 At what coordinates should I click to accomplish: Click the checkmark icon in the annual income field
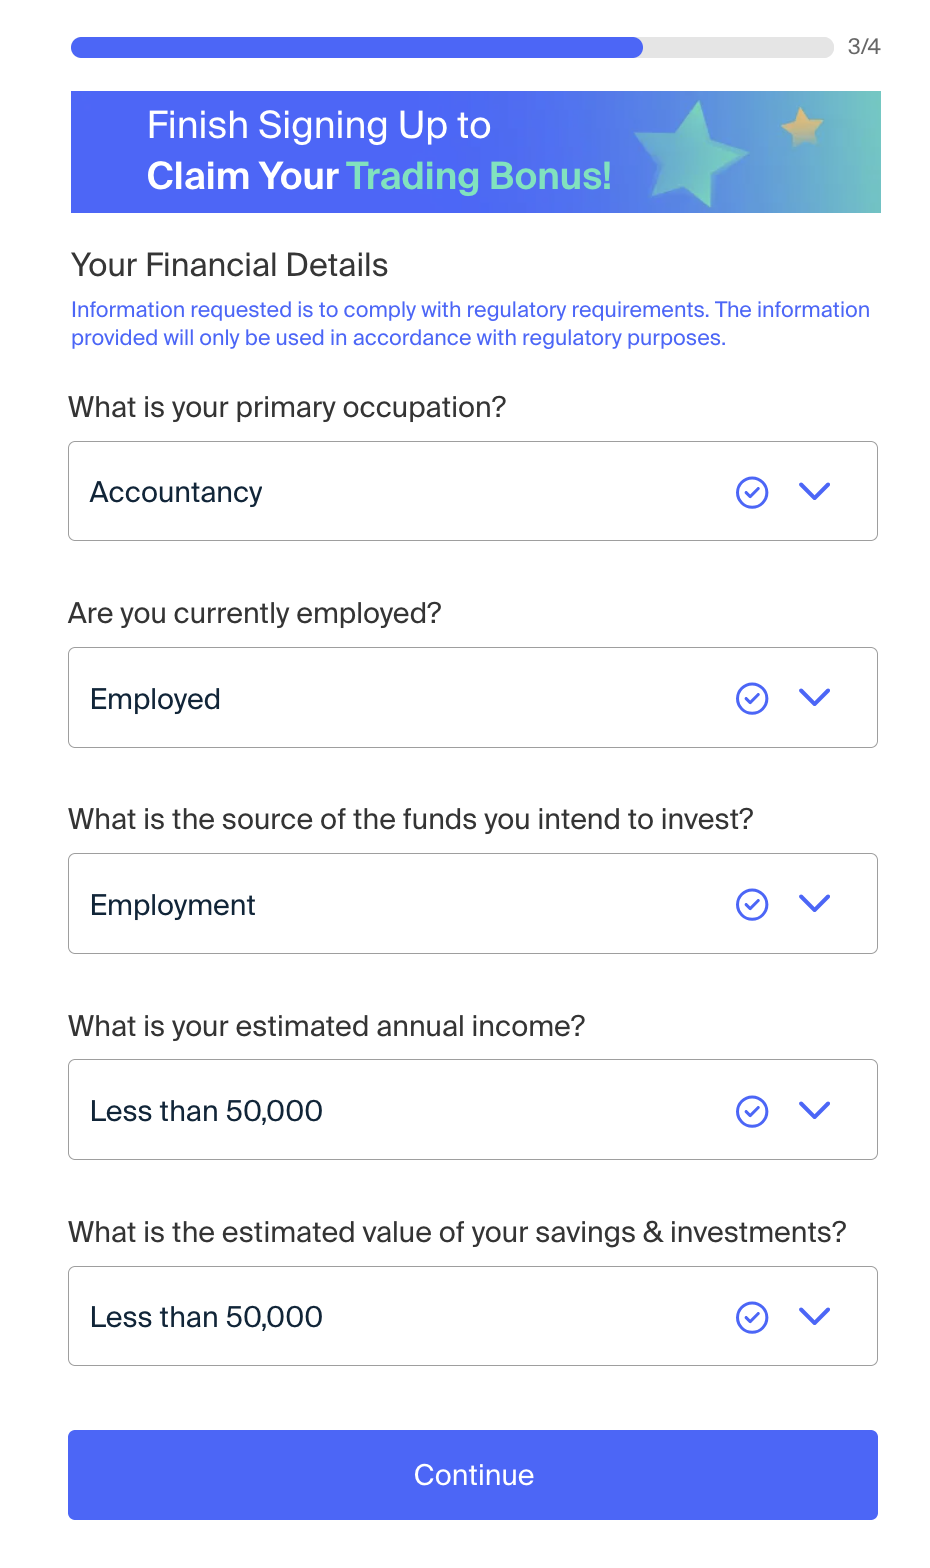coord(752,1111)
